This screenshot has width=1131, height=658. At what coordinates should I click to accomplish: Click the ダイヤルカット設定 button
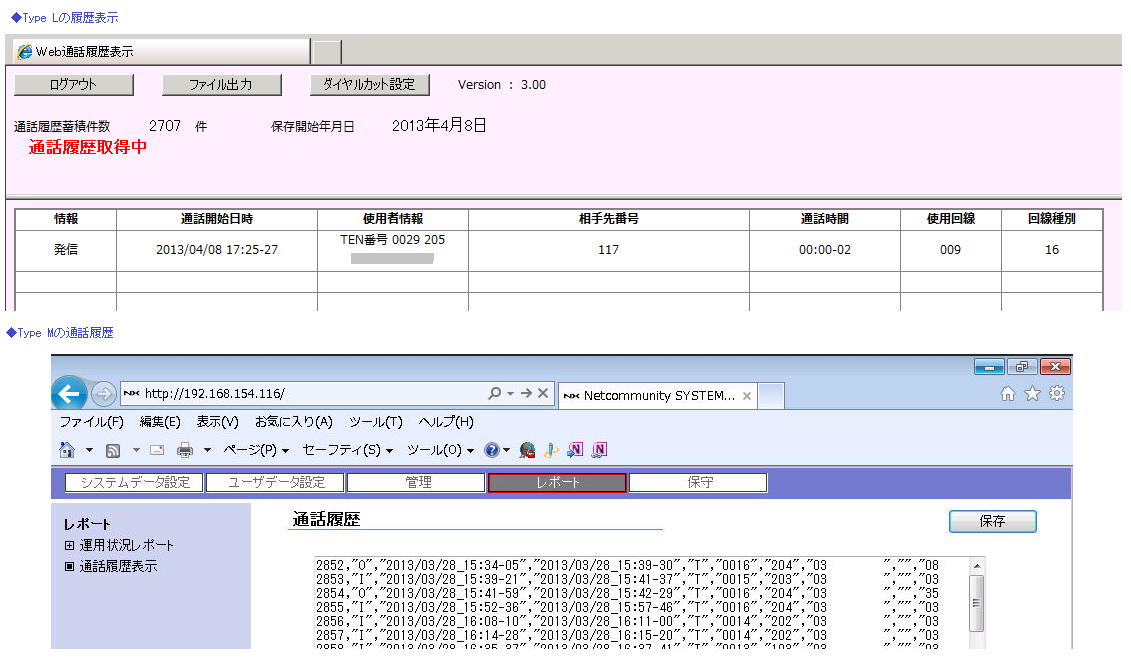pyautogui.click(x=369, y=85)
